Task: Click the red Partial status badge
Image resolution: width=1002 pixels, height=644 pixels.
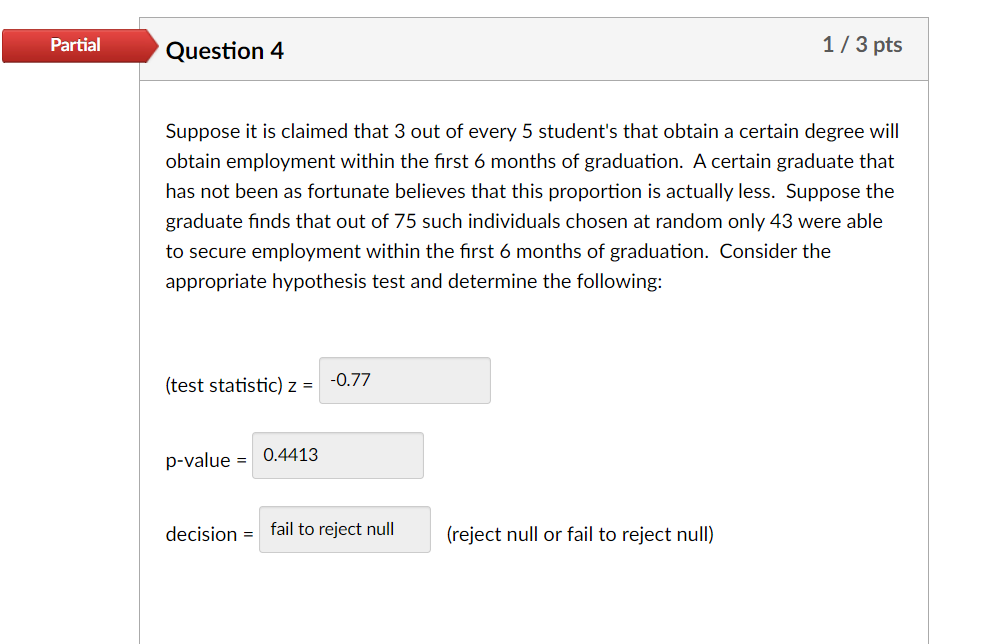Action: point(76,45)
